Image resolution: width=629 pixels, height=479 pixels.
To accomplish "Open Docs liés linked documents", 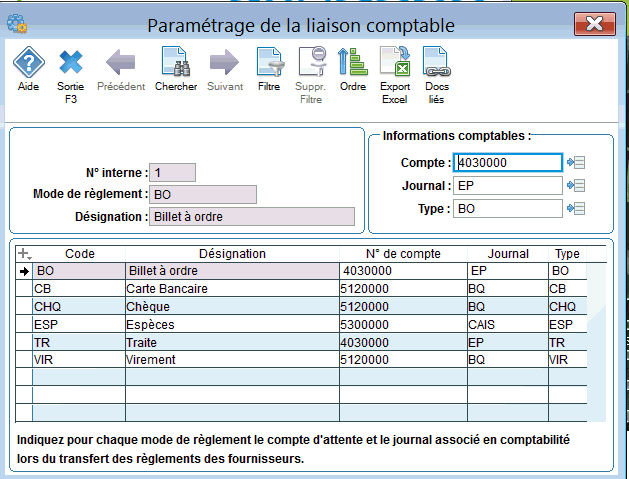I will (436, 75).
